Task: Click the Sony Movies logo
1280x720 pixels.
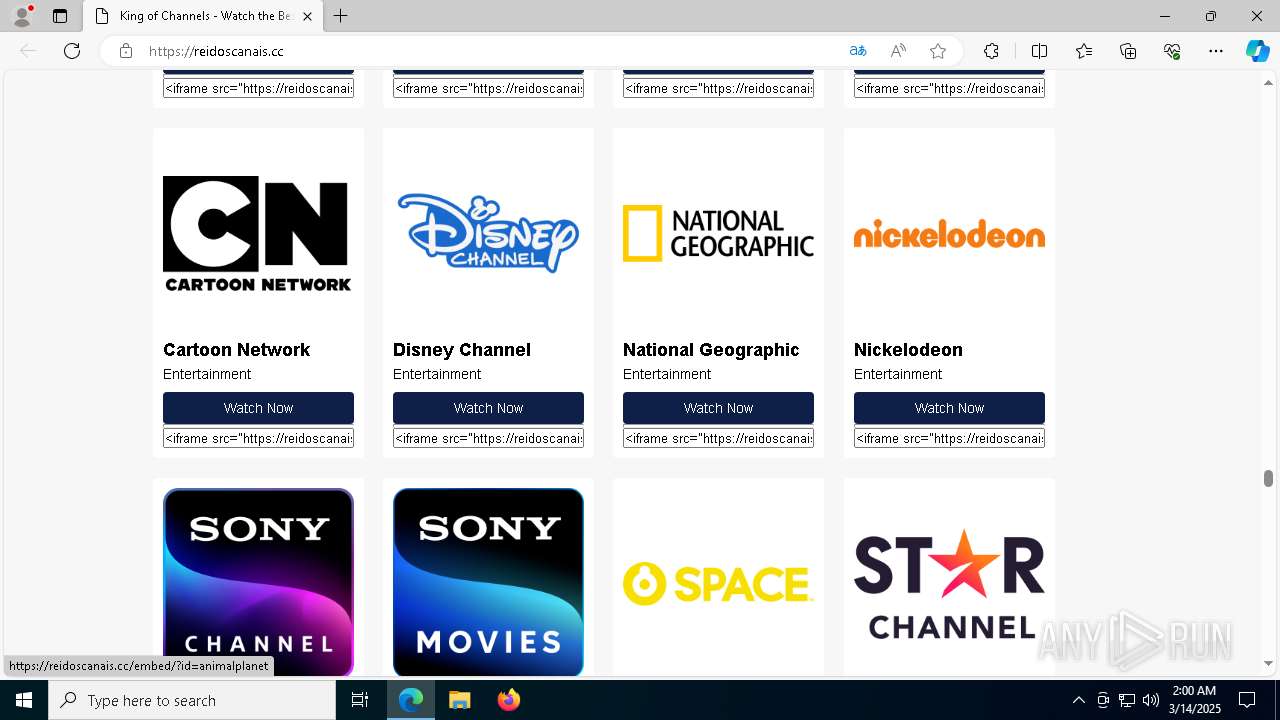Action: (488, 582)
